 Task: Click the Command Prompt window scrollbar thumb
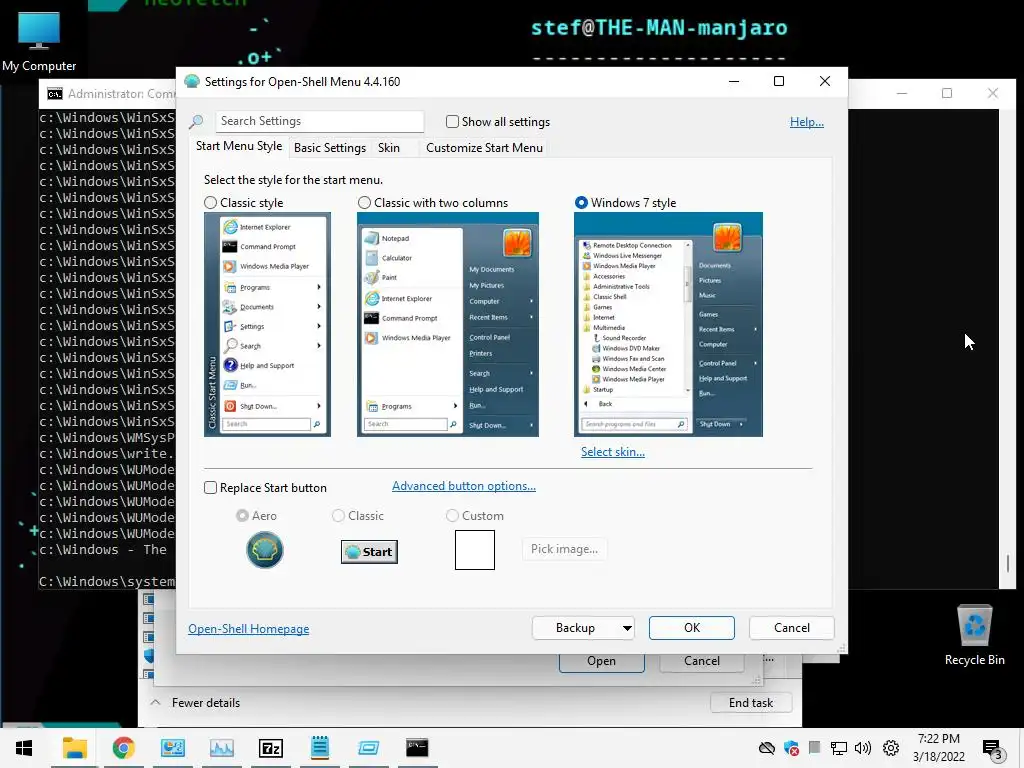point(1008,564)
